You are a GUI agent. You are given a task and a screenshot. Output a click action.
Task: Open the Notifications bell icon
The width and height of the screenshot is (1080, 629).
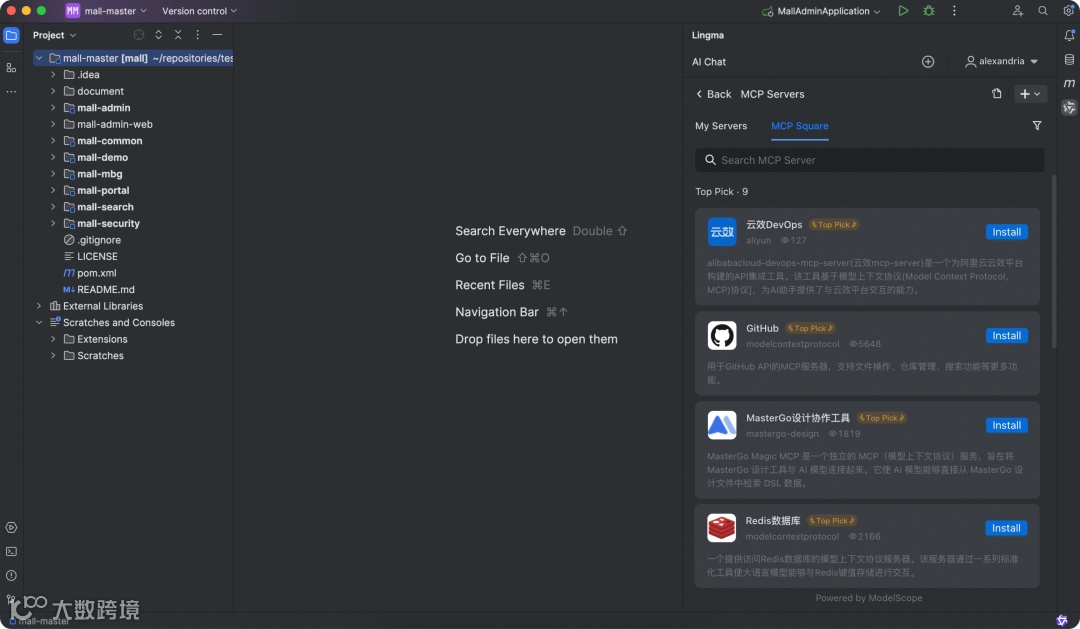(x=1069, y=35)
